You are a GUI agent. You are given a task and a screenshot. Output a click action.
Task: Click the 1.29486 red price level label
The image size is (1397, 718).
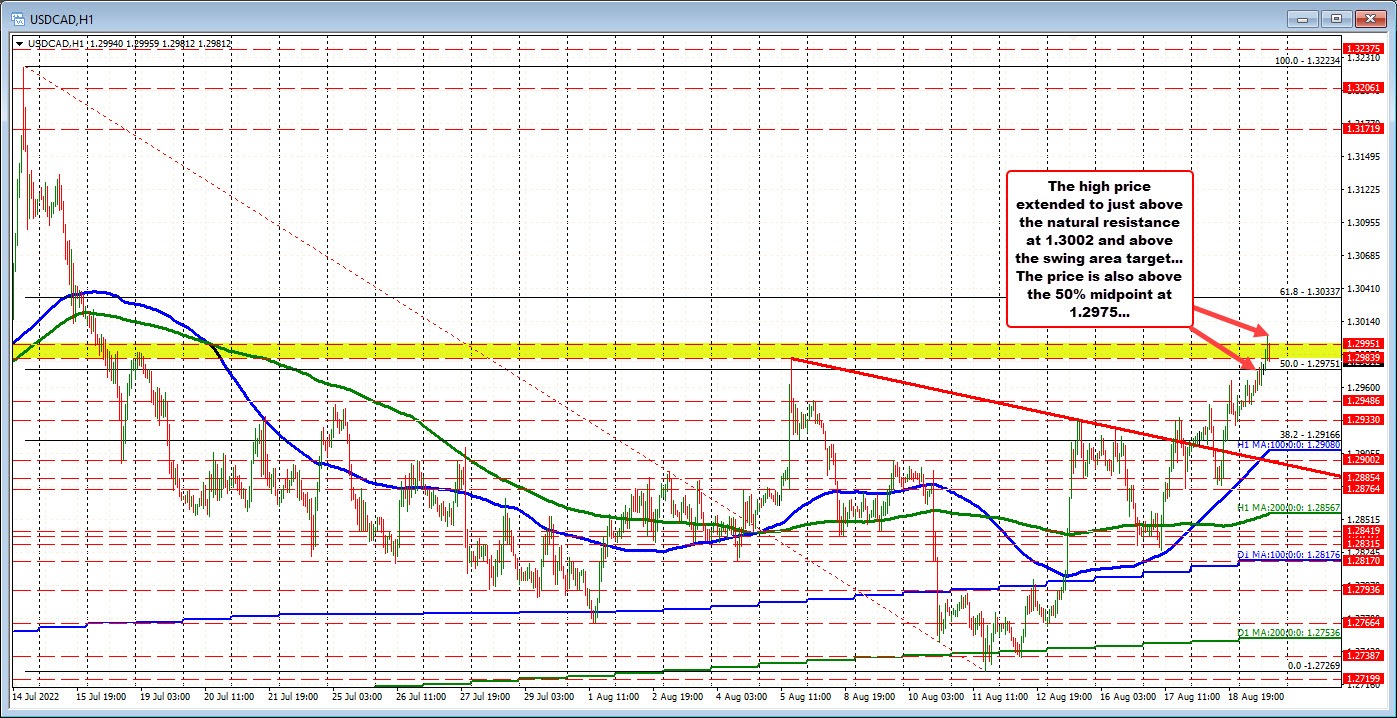click(x=1362, y=400)
